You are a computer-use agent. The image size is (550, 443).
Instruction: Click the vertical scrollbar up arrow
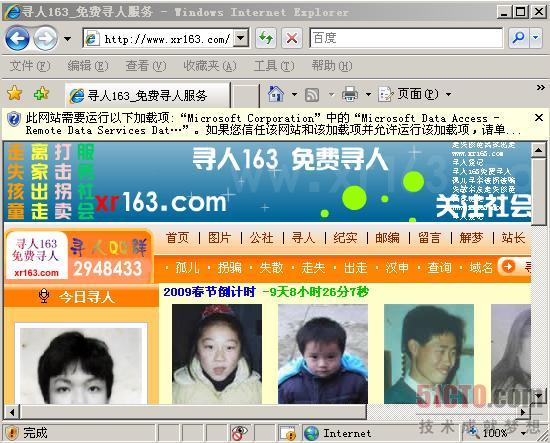pos(538,150)
